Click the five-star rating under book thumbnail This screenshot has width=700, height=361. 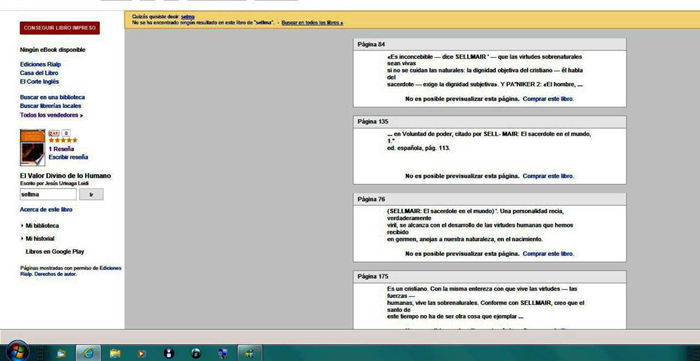63,140
